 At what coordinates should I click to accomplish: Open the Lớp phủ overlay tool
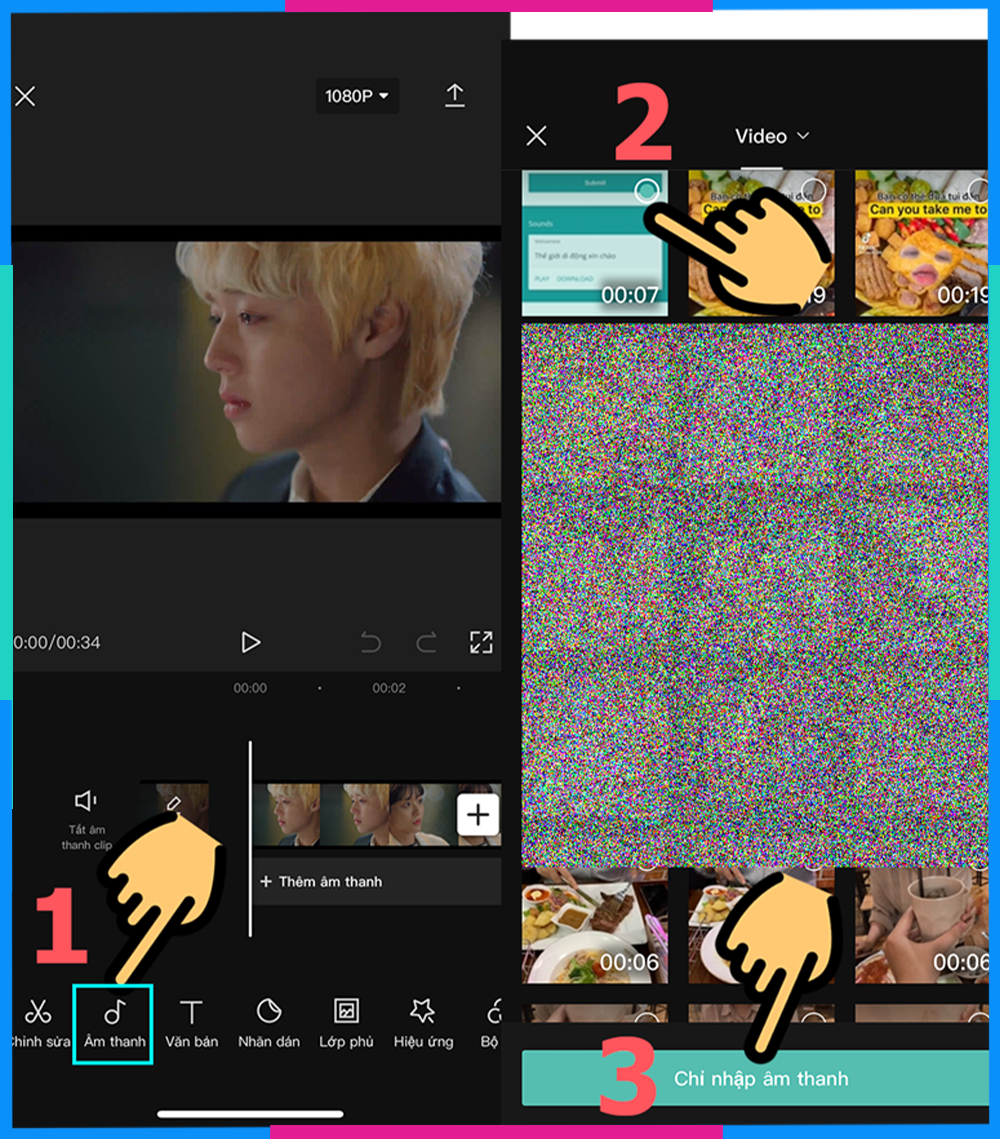[x=346, y=1024]
